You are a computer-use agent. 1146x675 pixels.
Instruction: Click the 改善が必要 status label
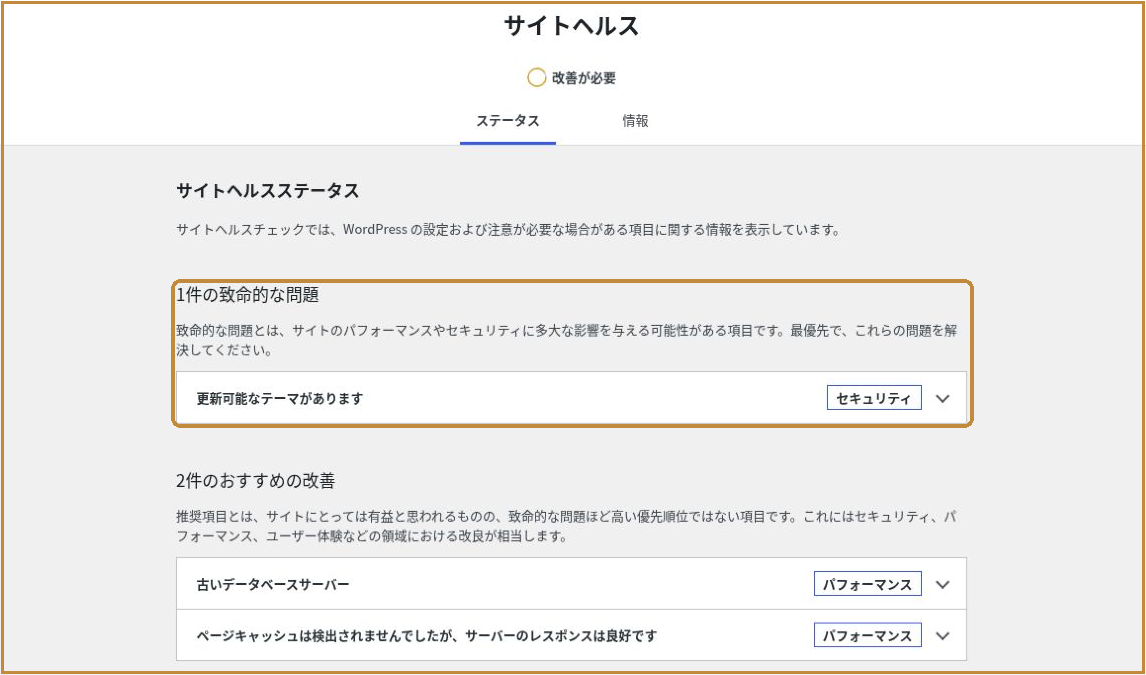pos(584,78)
